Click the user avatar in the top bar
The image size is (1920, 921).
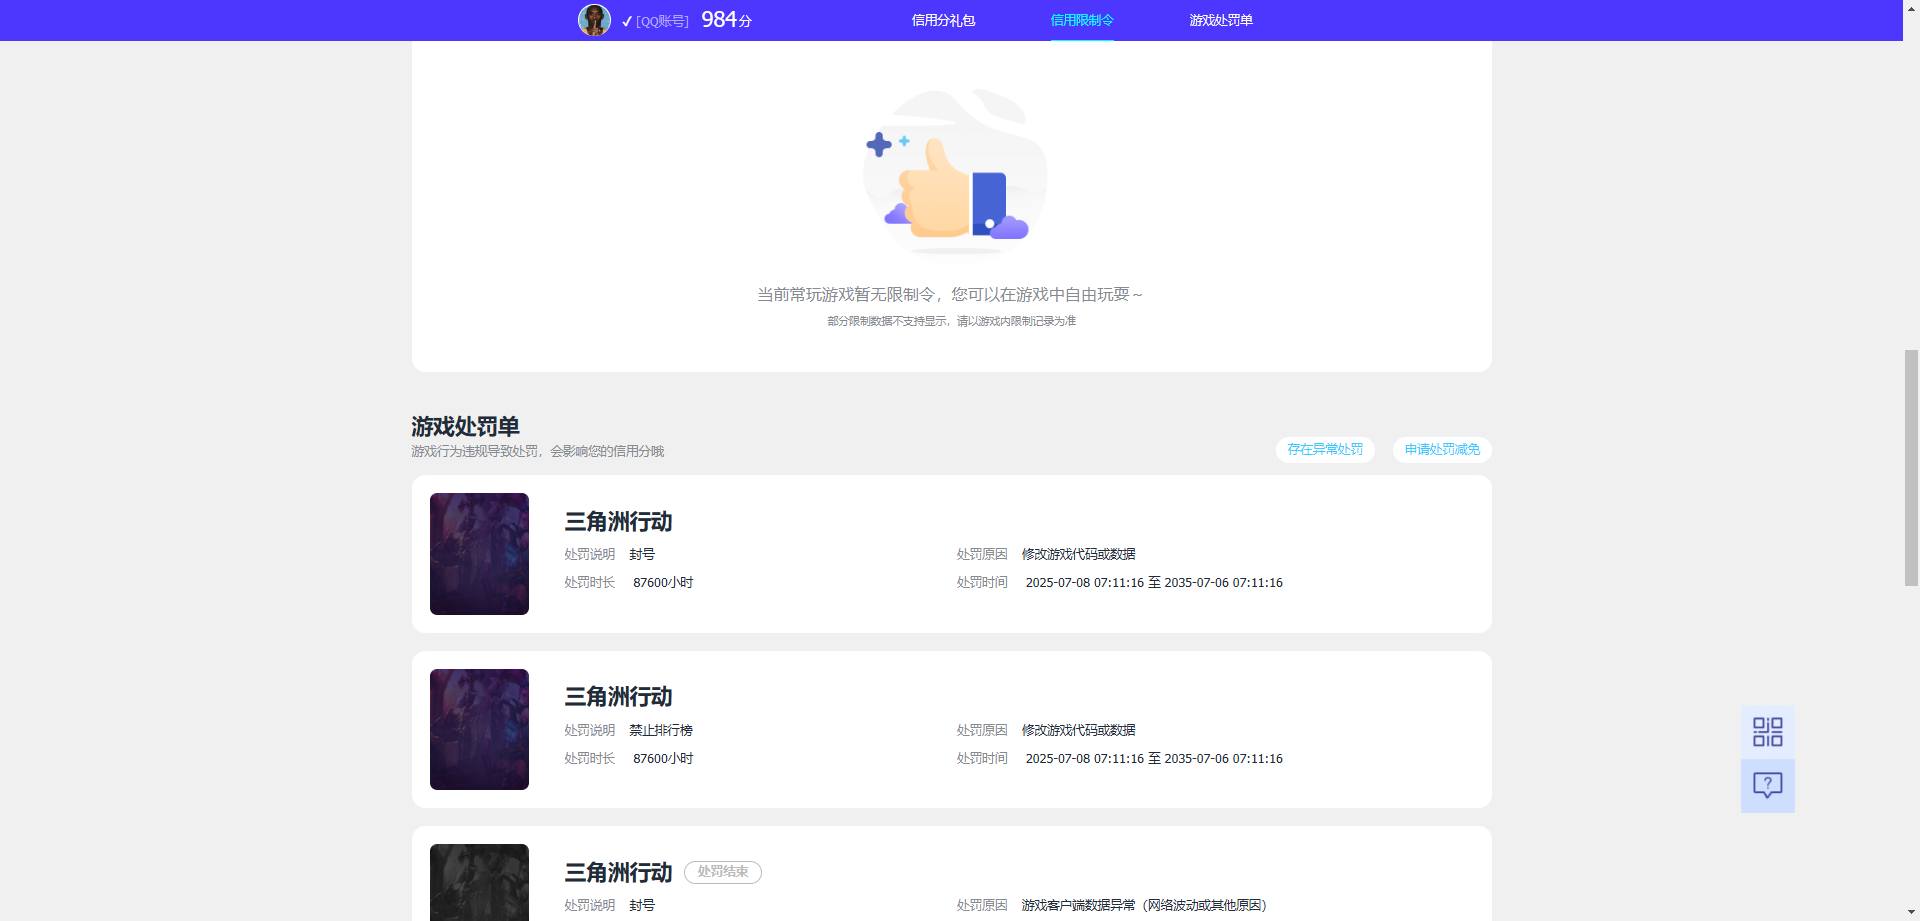pyautogui.click(x=593, y=19)
